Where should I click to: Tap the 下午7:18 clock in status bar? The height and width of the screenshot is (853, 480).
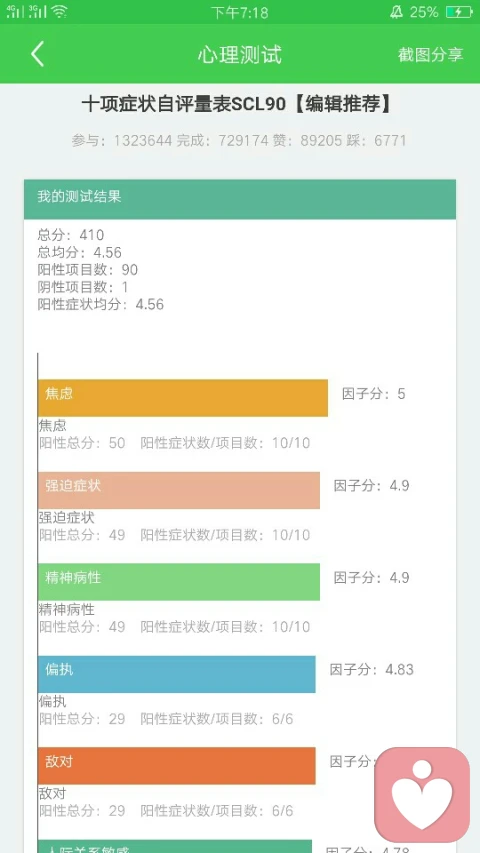pyautogui.click(x=239, y=12)
